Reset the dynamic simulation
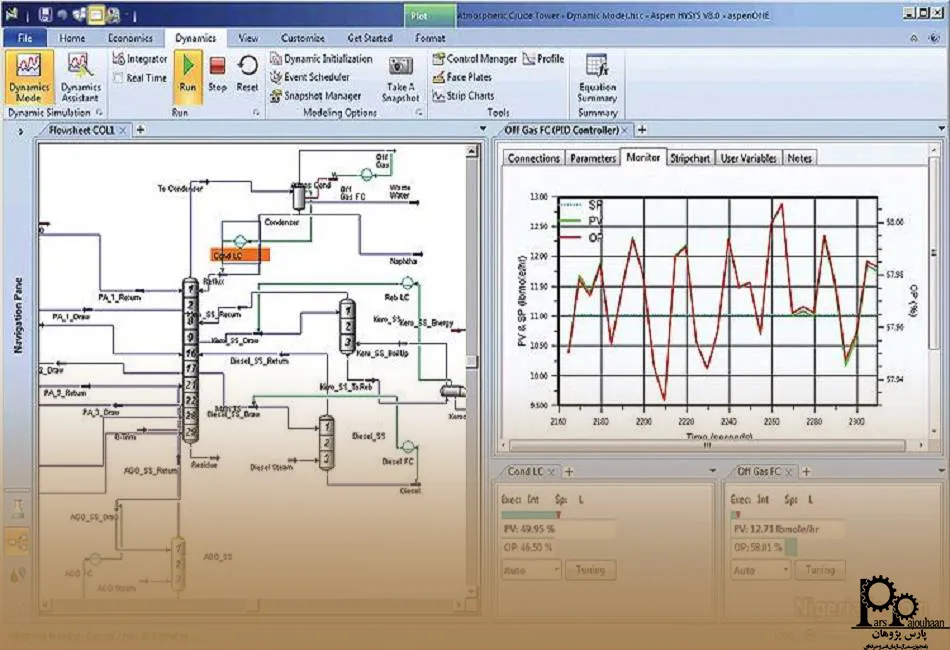 (247, 72)
